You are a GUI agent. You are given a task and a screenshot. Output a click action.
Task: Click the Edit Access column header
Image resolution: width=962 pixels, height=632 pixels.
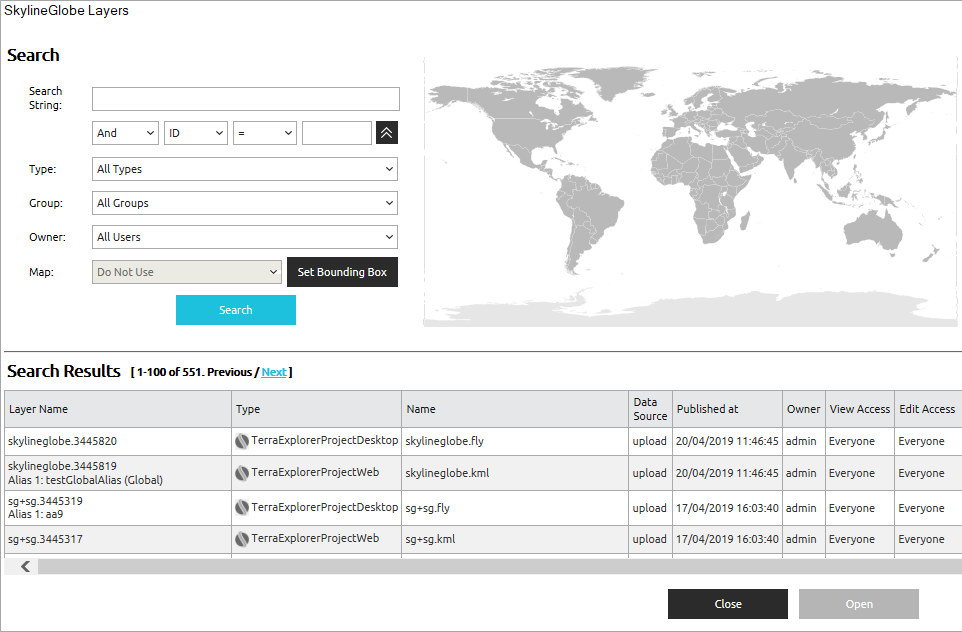point(927,409)
